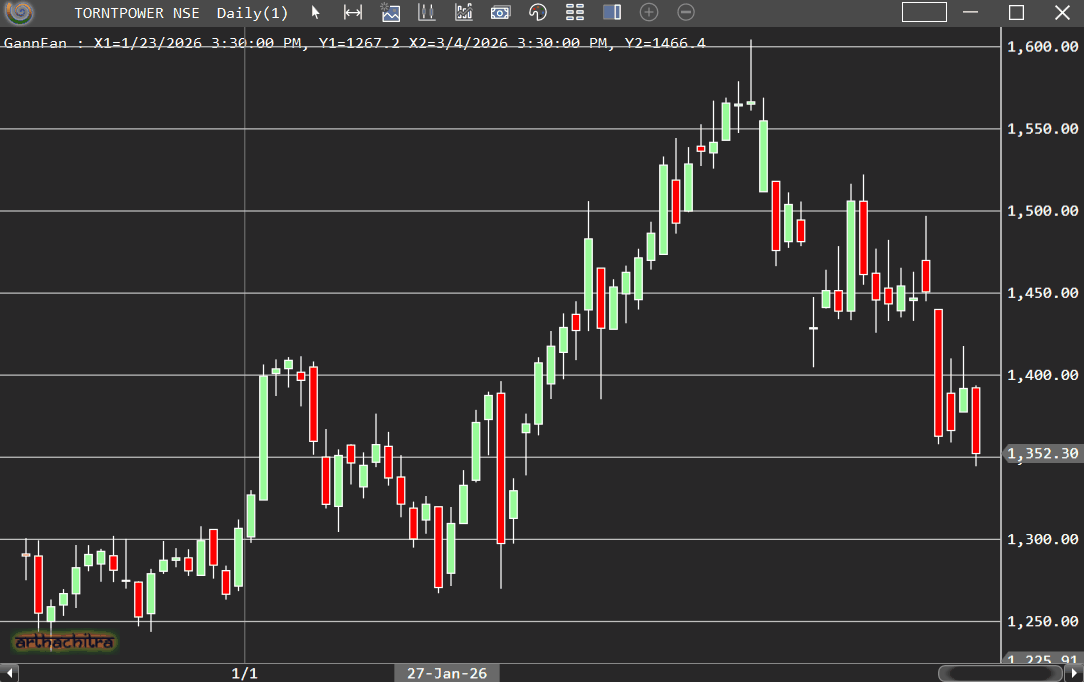Zoom in using the plus circle
This screenshot has width=1084, height=682.
tap(649, 13)
